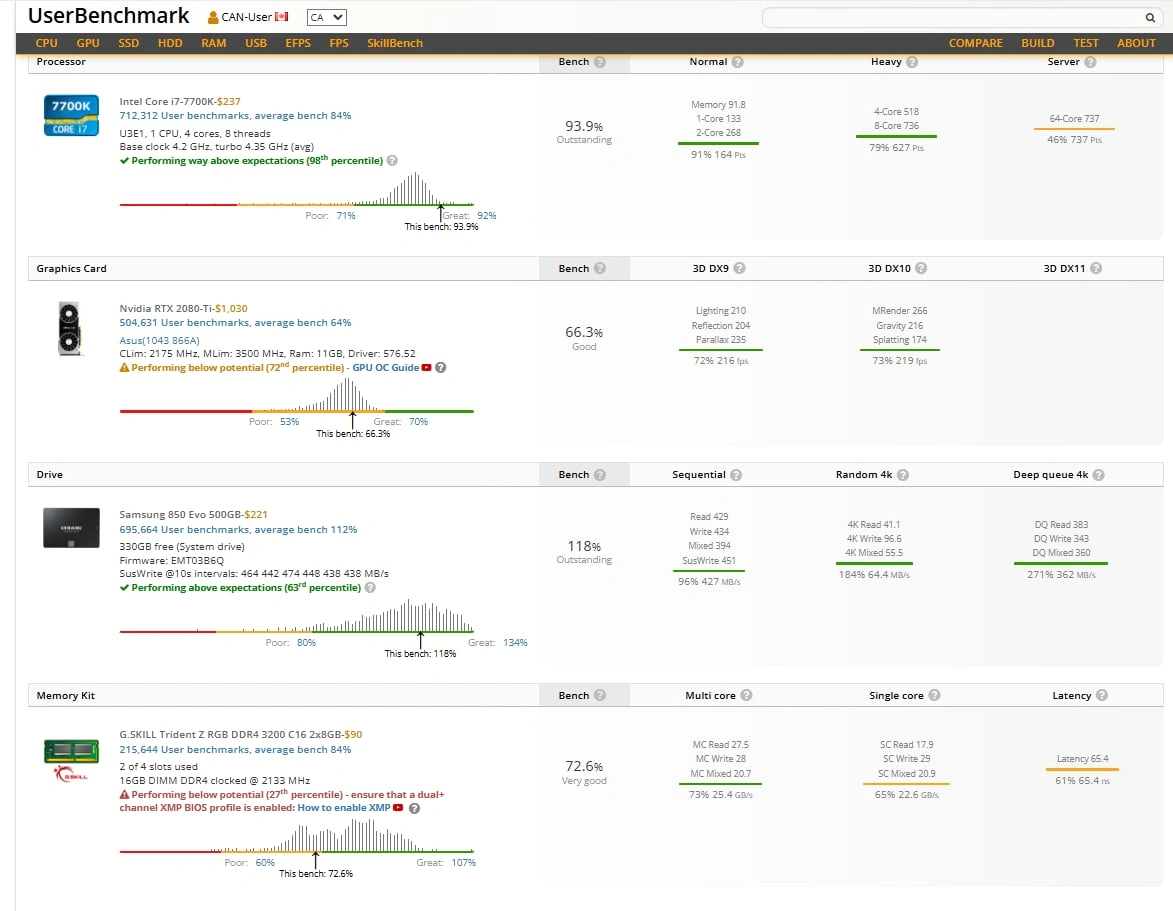Image resolution: width=1173 pixels, height=911 pixels.
Task: Click the Drive Bench help icon
Action: coord(600,475)
